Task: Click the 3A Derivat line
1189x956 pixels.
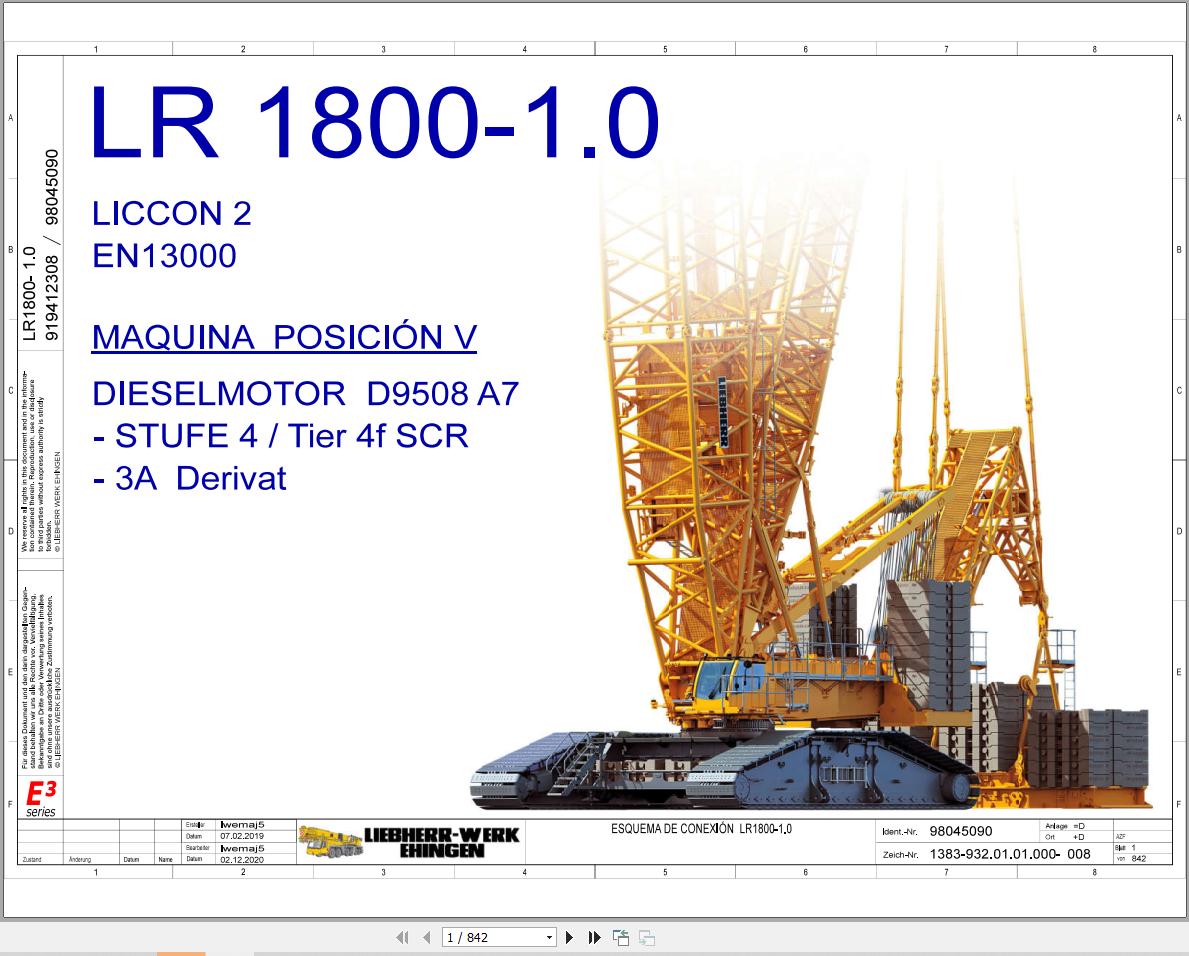Action: point(190,478)
